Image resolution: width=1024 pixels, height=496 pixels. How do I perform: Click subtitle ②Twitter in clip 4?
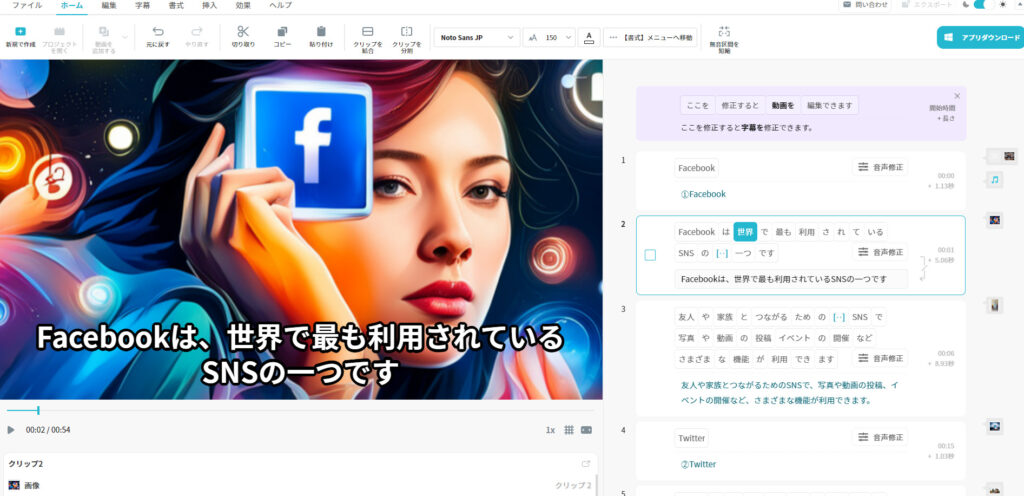point(698,464)
